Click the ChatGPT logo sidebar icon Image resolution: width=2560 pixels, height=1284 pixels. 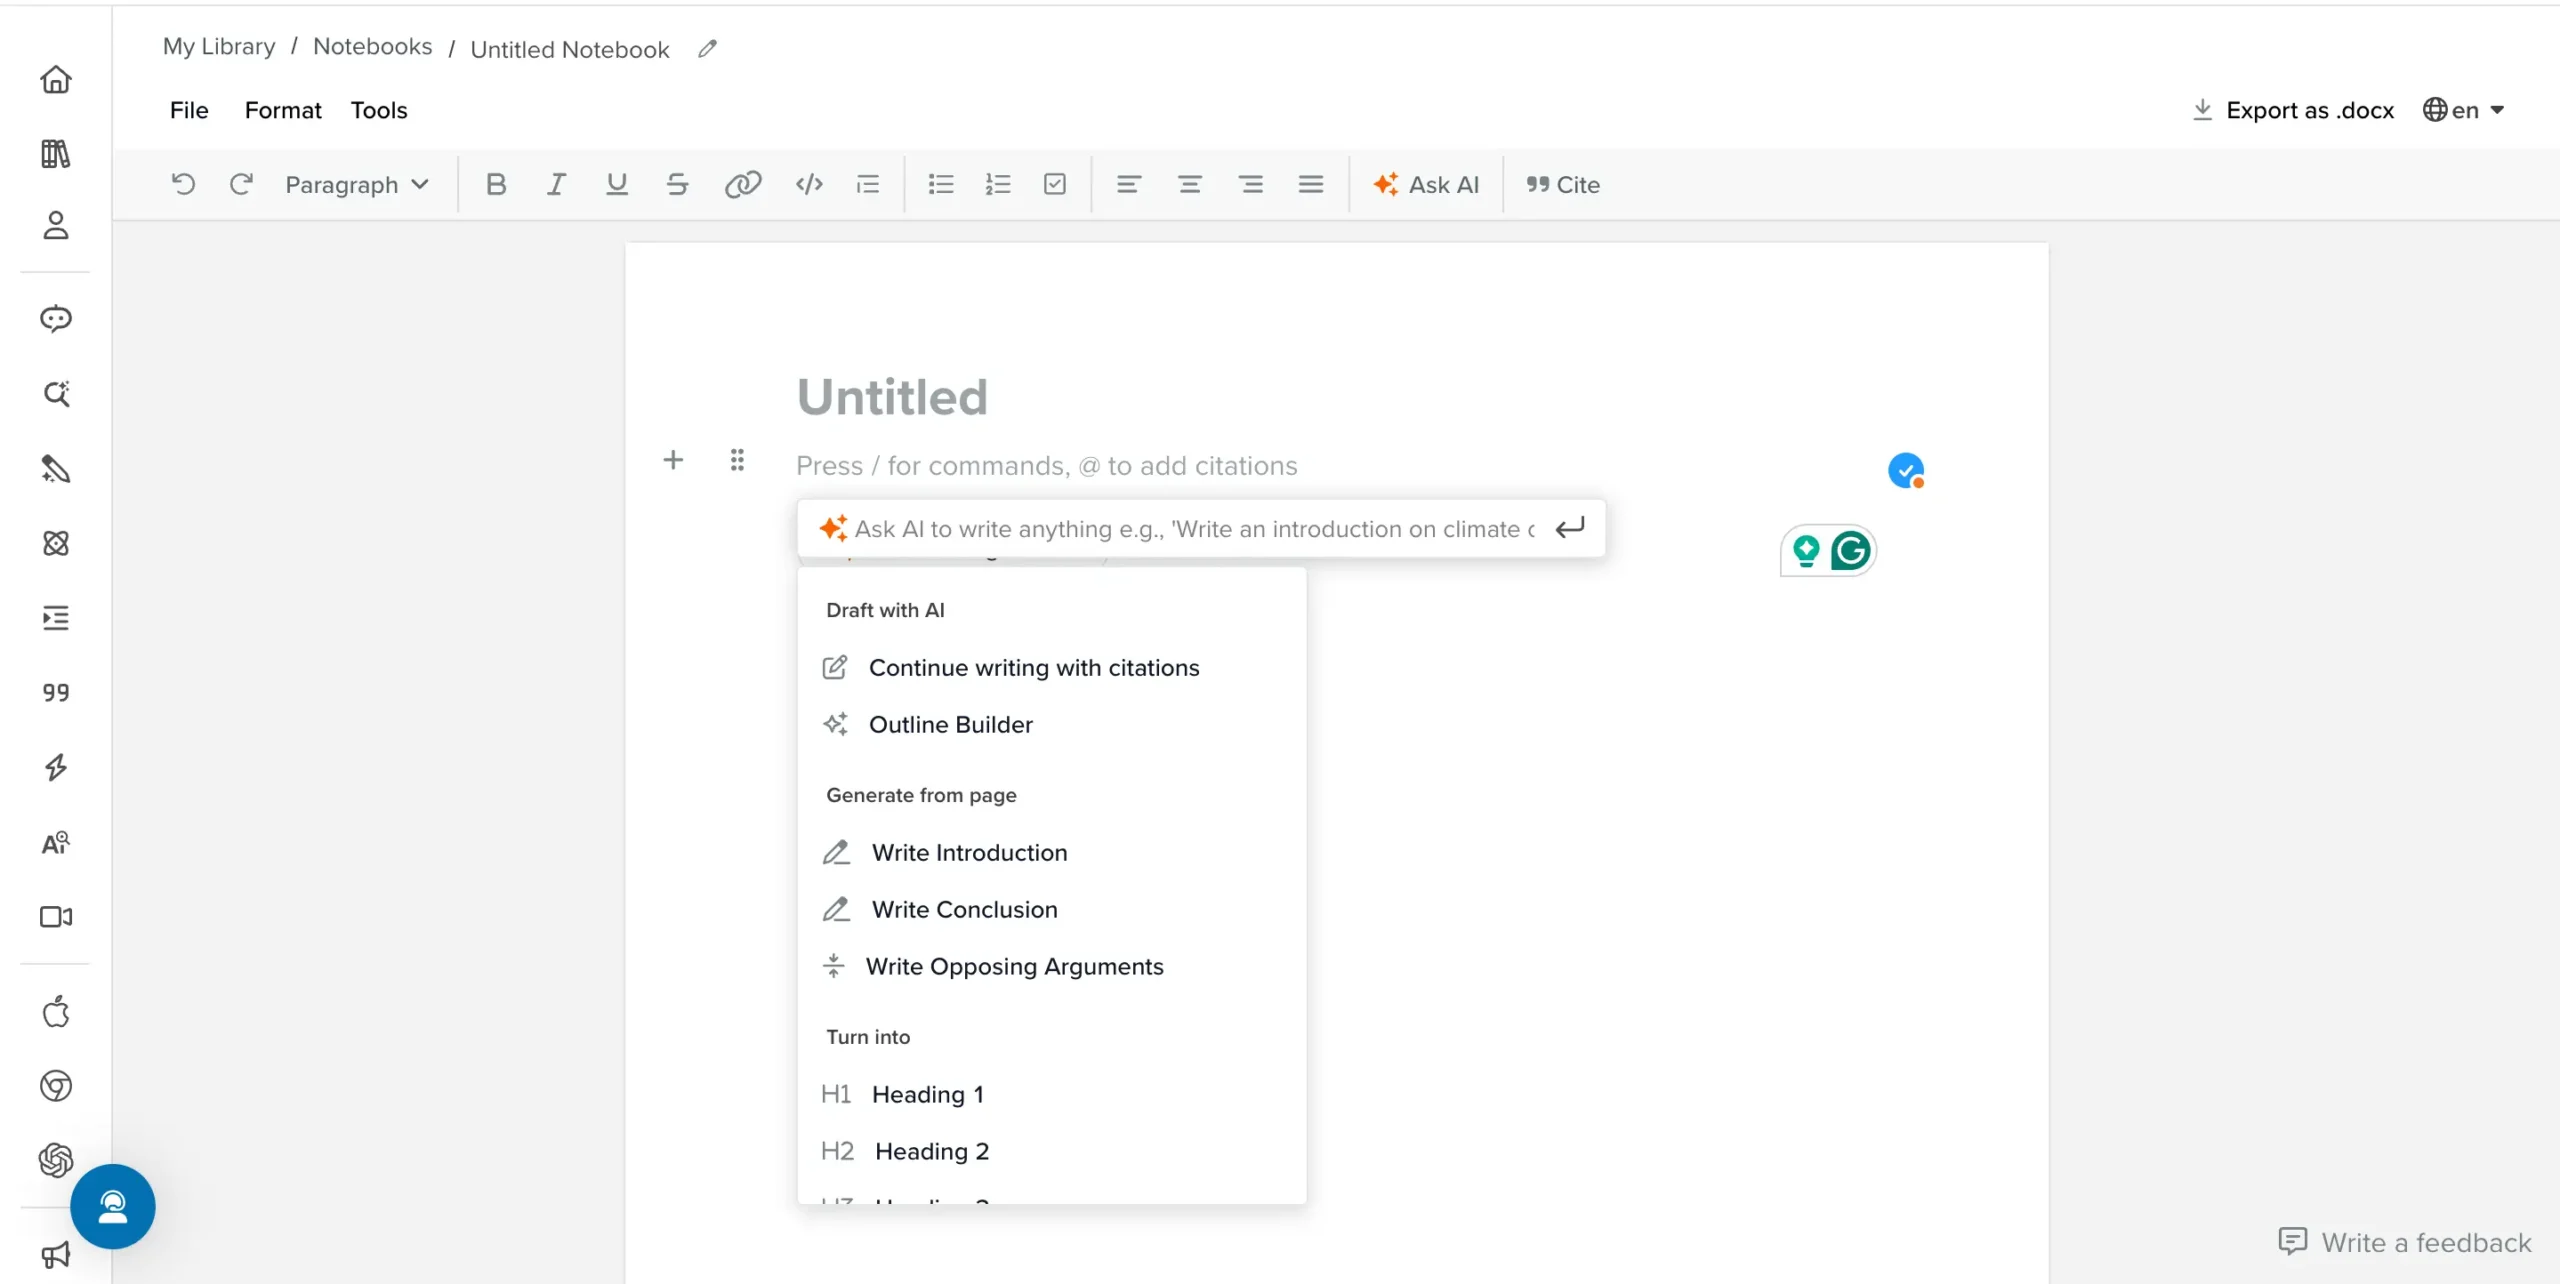coord(56,1160)
